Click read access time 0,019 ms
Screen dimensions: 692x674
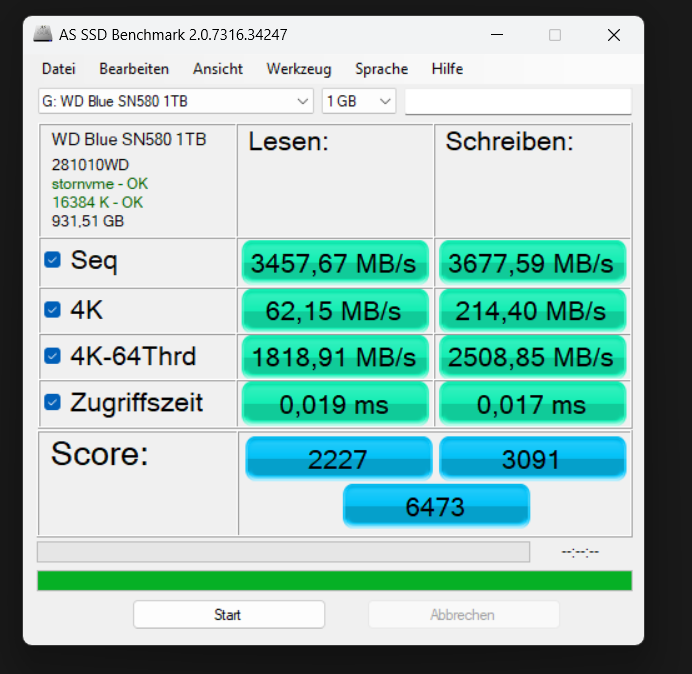335,404
